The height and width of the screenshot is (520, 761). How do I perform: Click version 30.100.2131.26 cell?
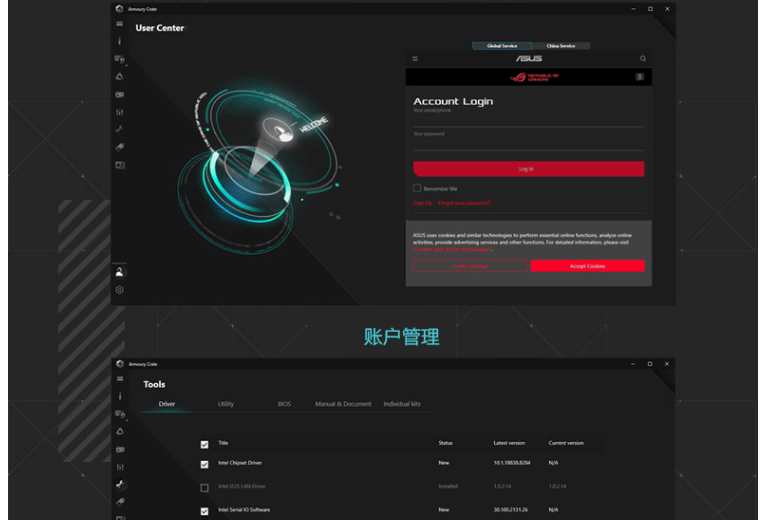(x=511, y=509)
